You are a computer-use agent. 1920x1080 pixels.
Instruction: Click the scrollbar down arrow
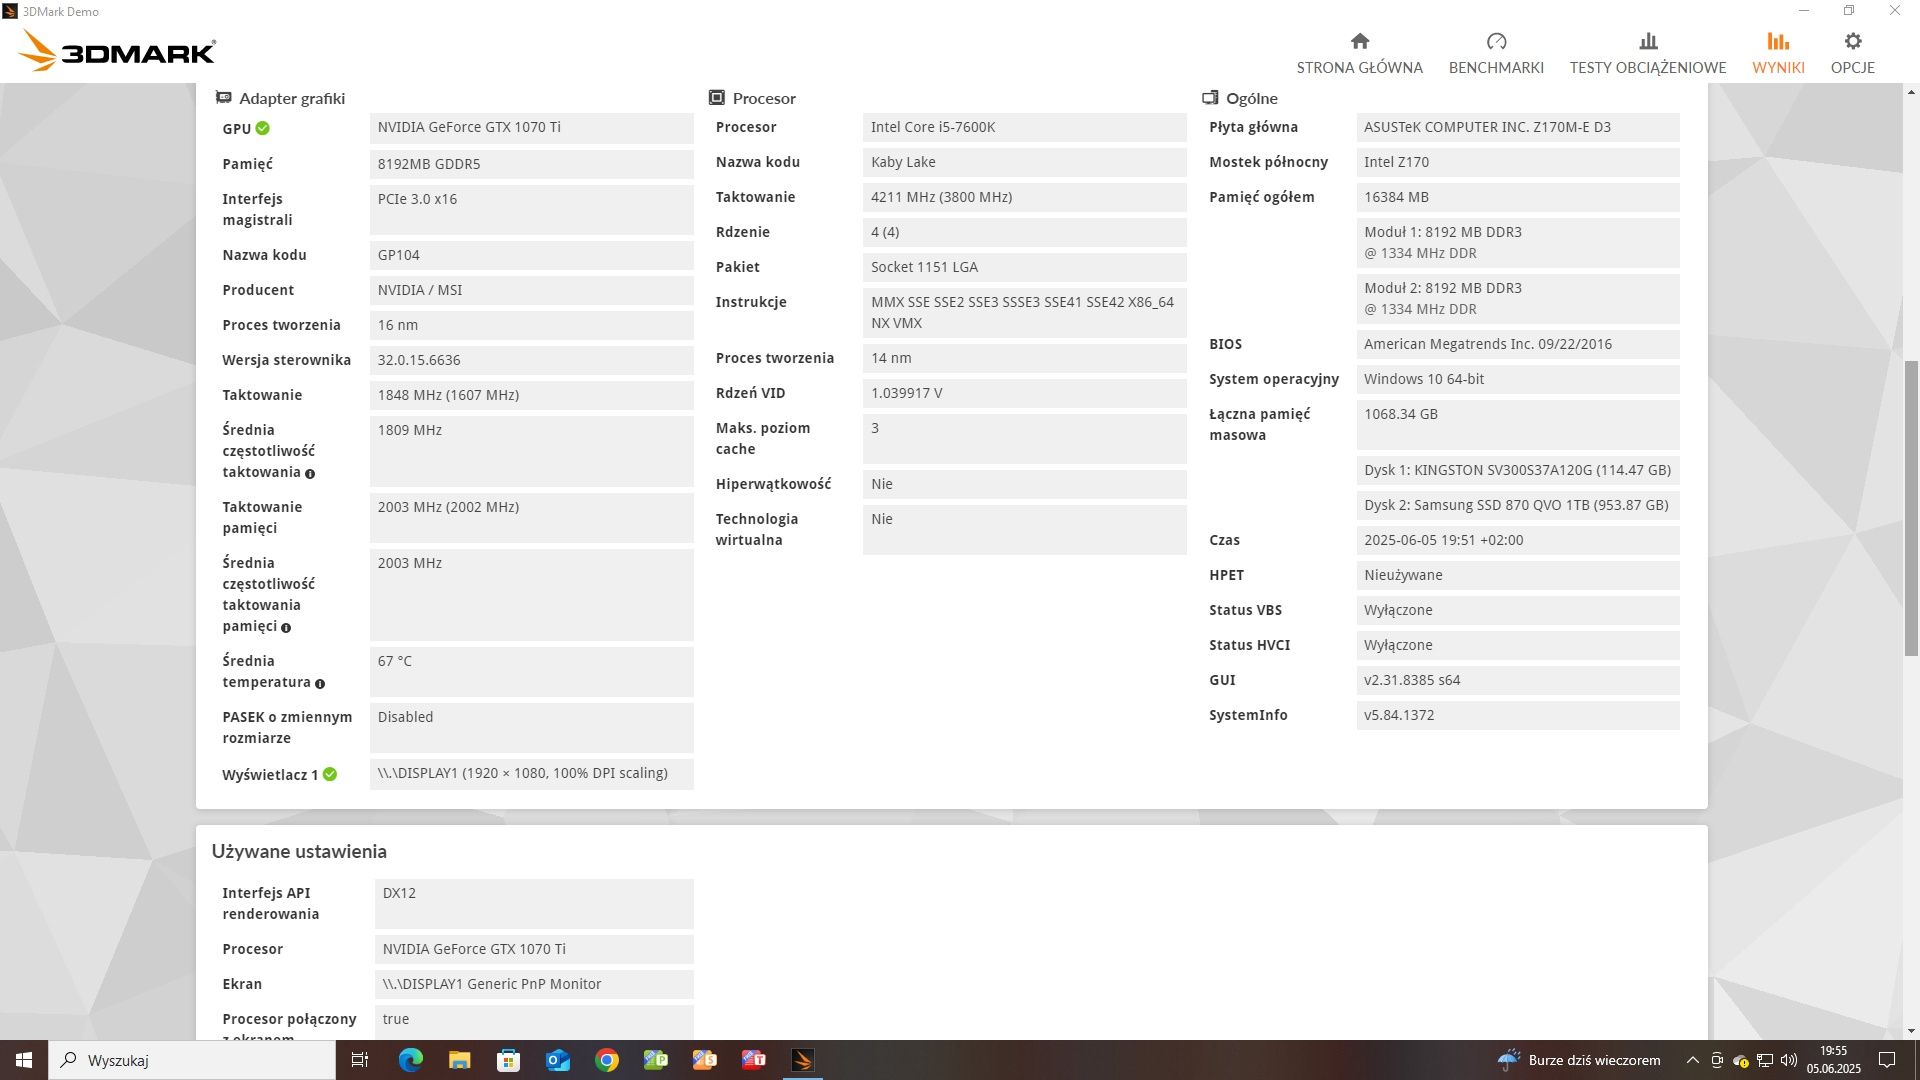[x=1911, y=1031]
